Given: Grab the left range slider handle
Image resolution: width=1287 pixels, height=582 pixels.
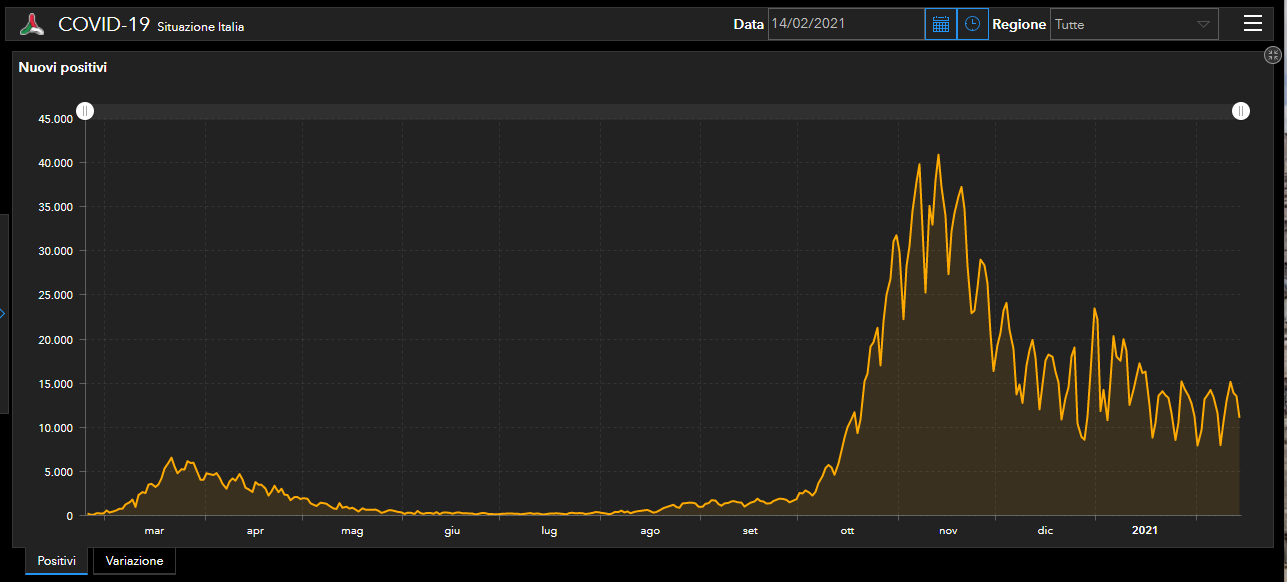Looking at the screenshot, I should point(86,111).
